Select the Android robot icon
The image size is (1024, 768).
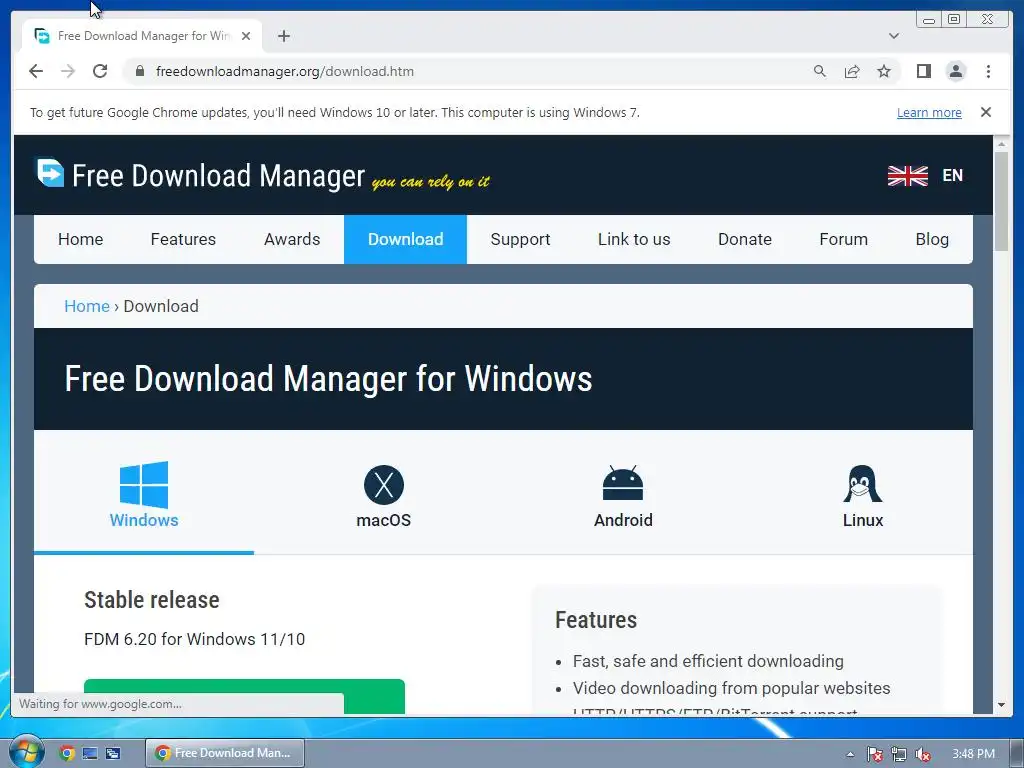(623, 484)
